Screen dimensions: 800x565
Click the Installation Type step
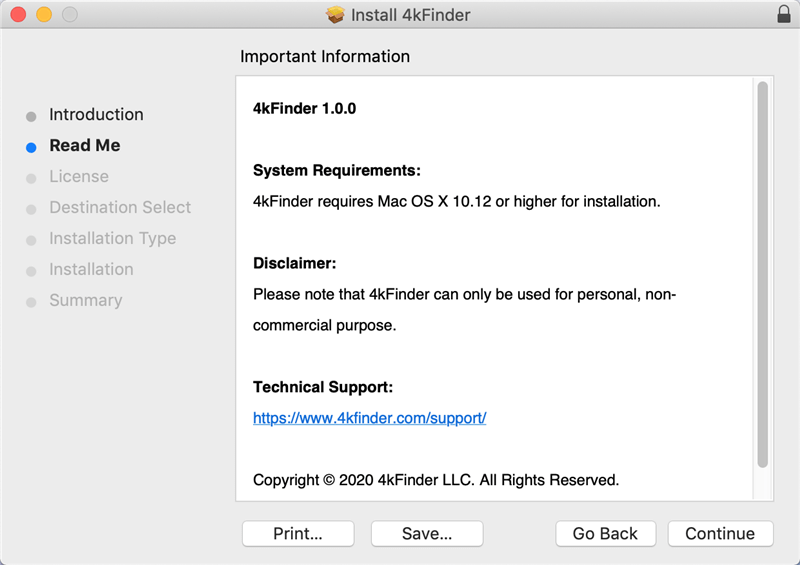tap(112, 239)
